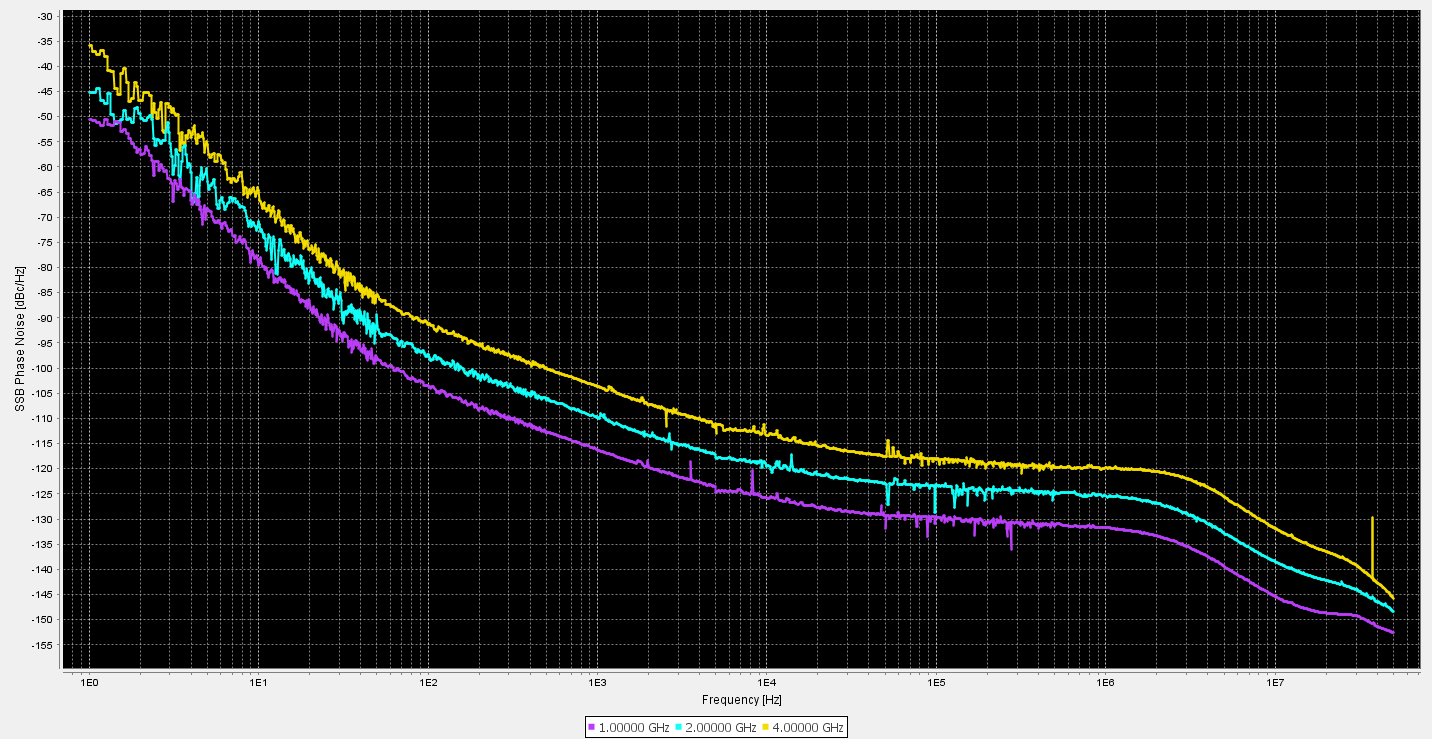Select the 1.00000 GHz legend label
The image size is (1432, 739).
coord(634,728)
